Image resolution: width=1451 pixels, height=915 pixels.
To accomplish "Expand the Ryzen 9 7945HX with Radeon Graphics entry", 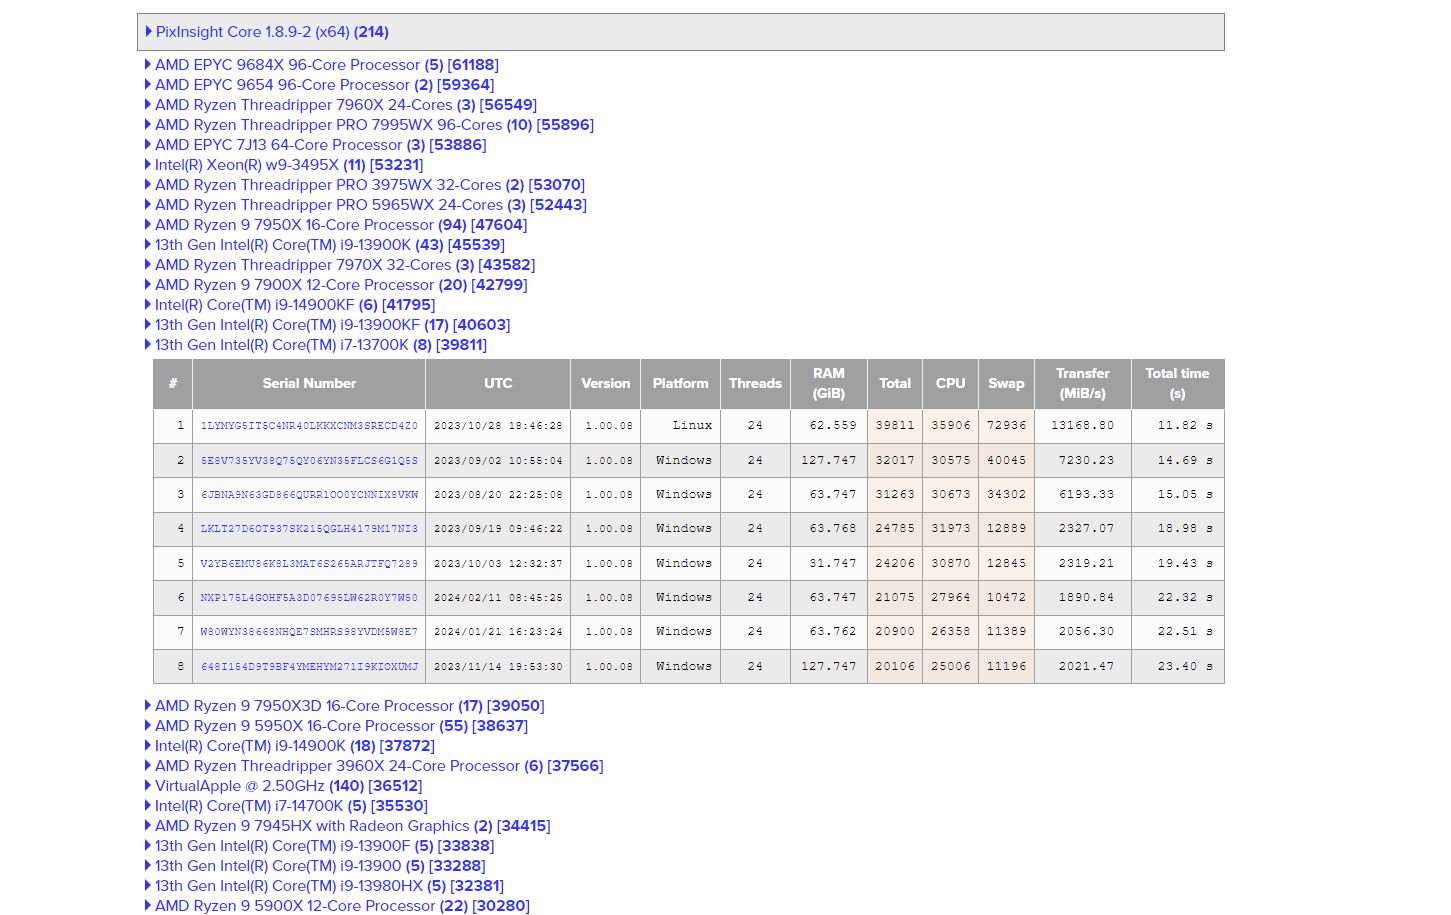I will [x=347, y=826].
